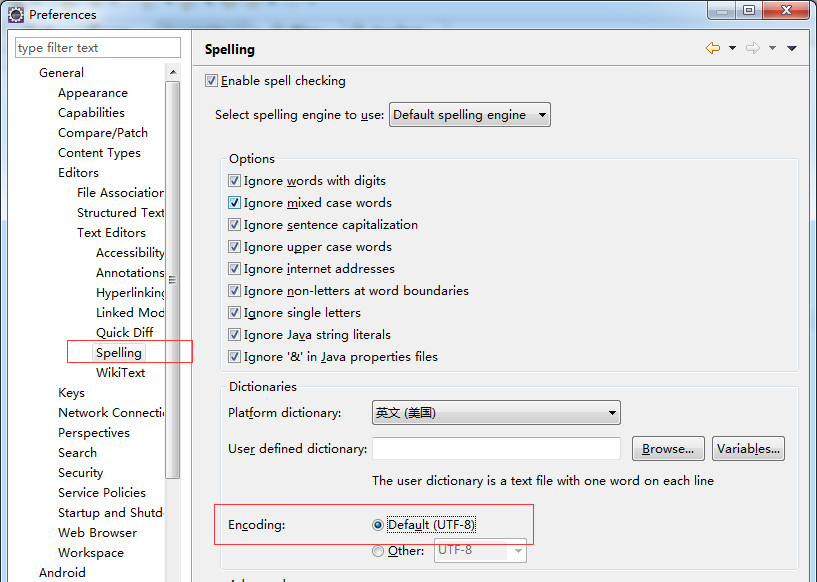Uncheck Ignore internet addresses option

point(234,269)
